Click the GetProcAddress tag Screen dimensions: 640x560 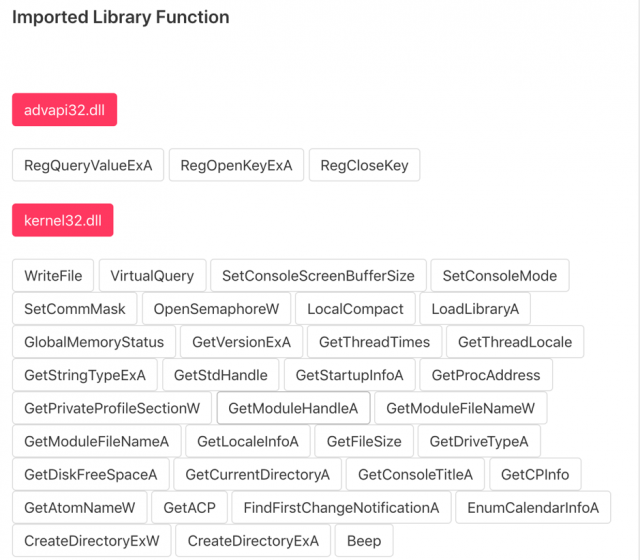(486, 375)
